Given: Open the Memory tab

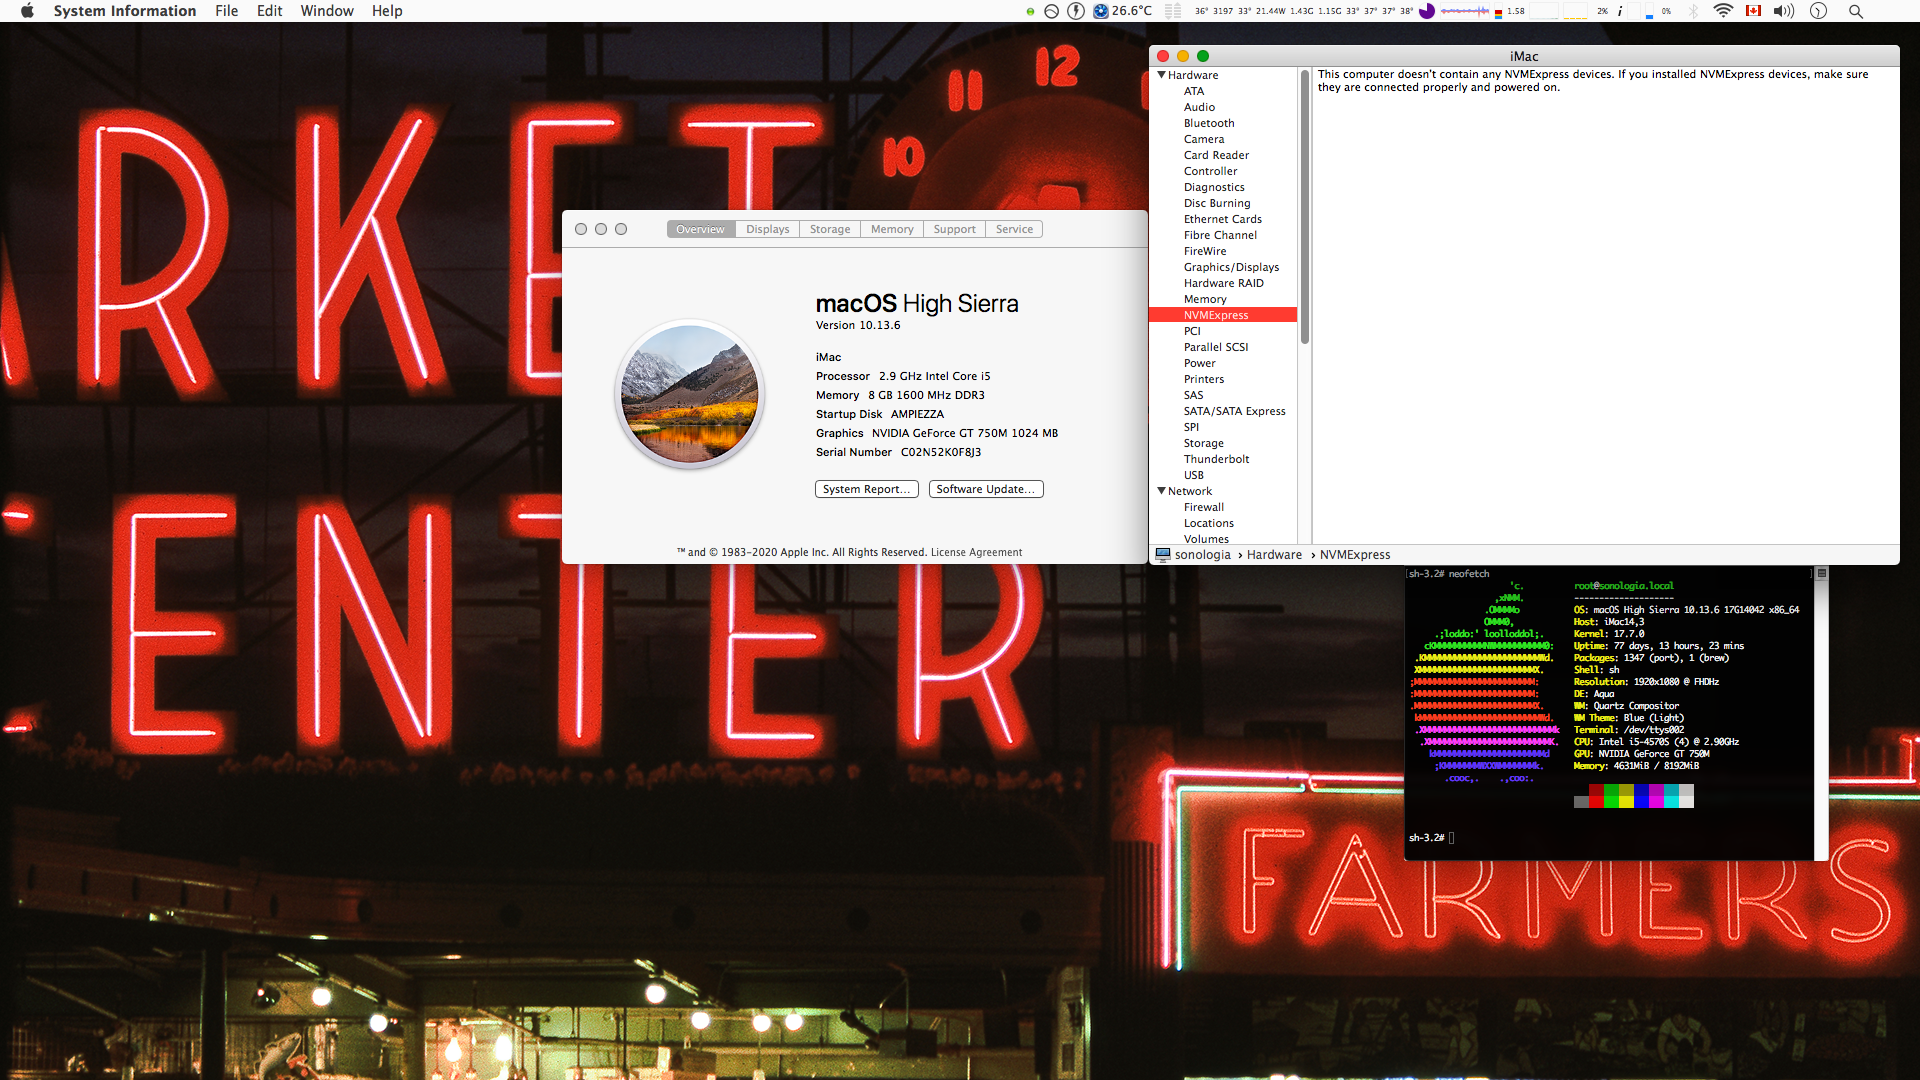Looking at the screenshot, I should tap(891, 229).
